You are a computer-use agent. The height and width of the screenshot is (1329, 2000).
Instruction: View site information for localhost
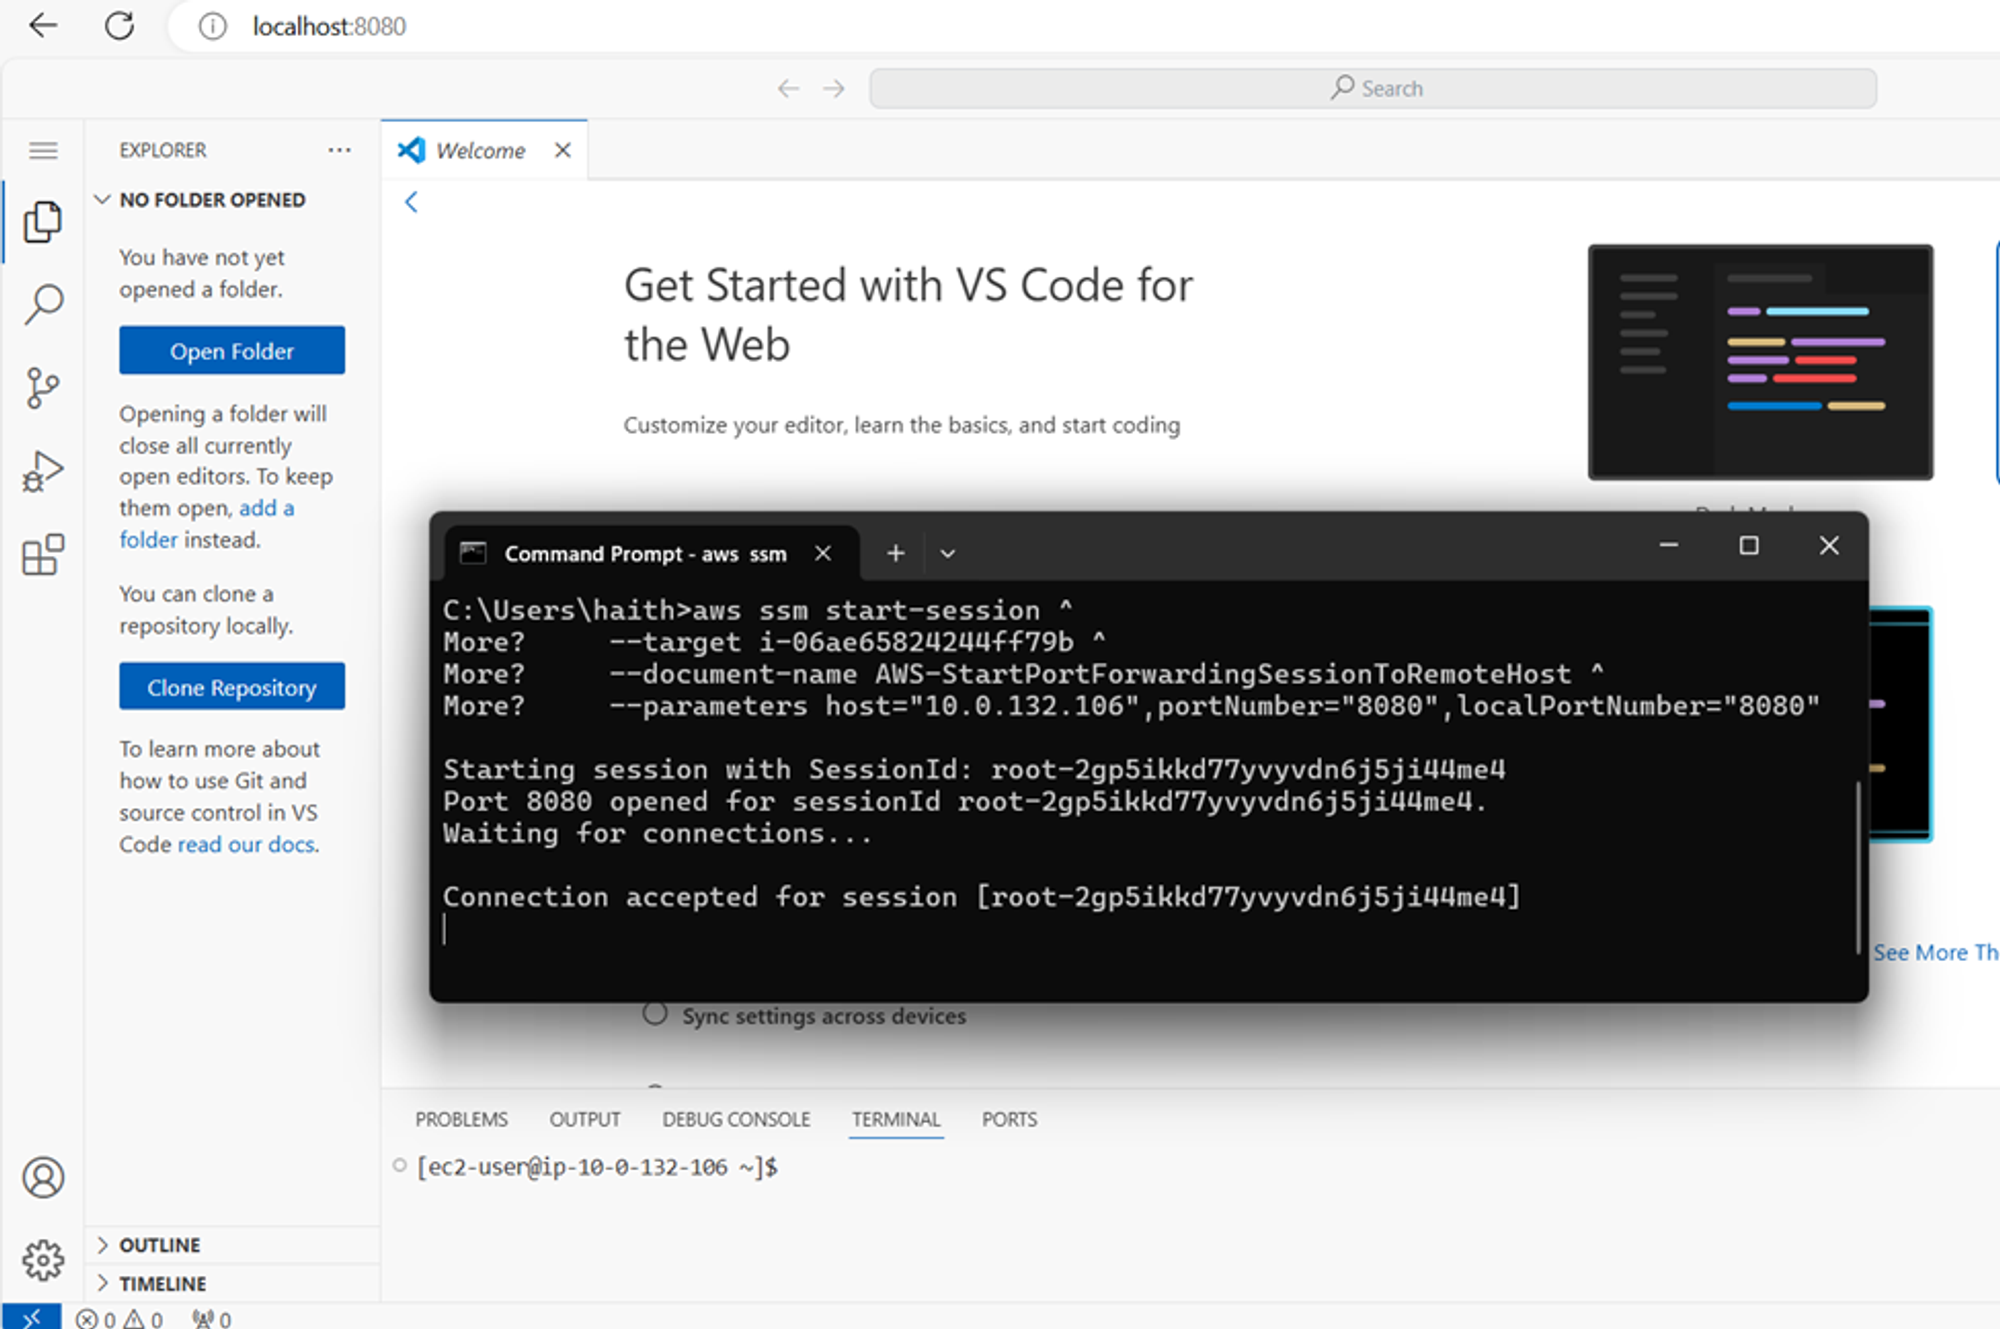pos(212,26)
